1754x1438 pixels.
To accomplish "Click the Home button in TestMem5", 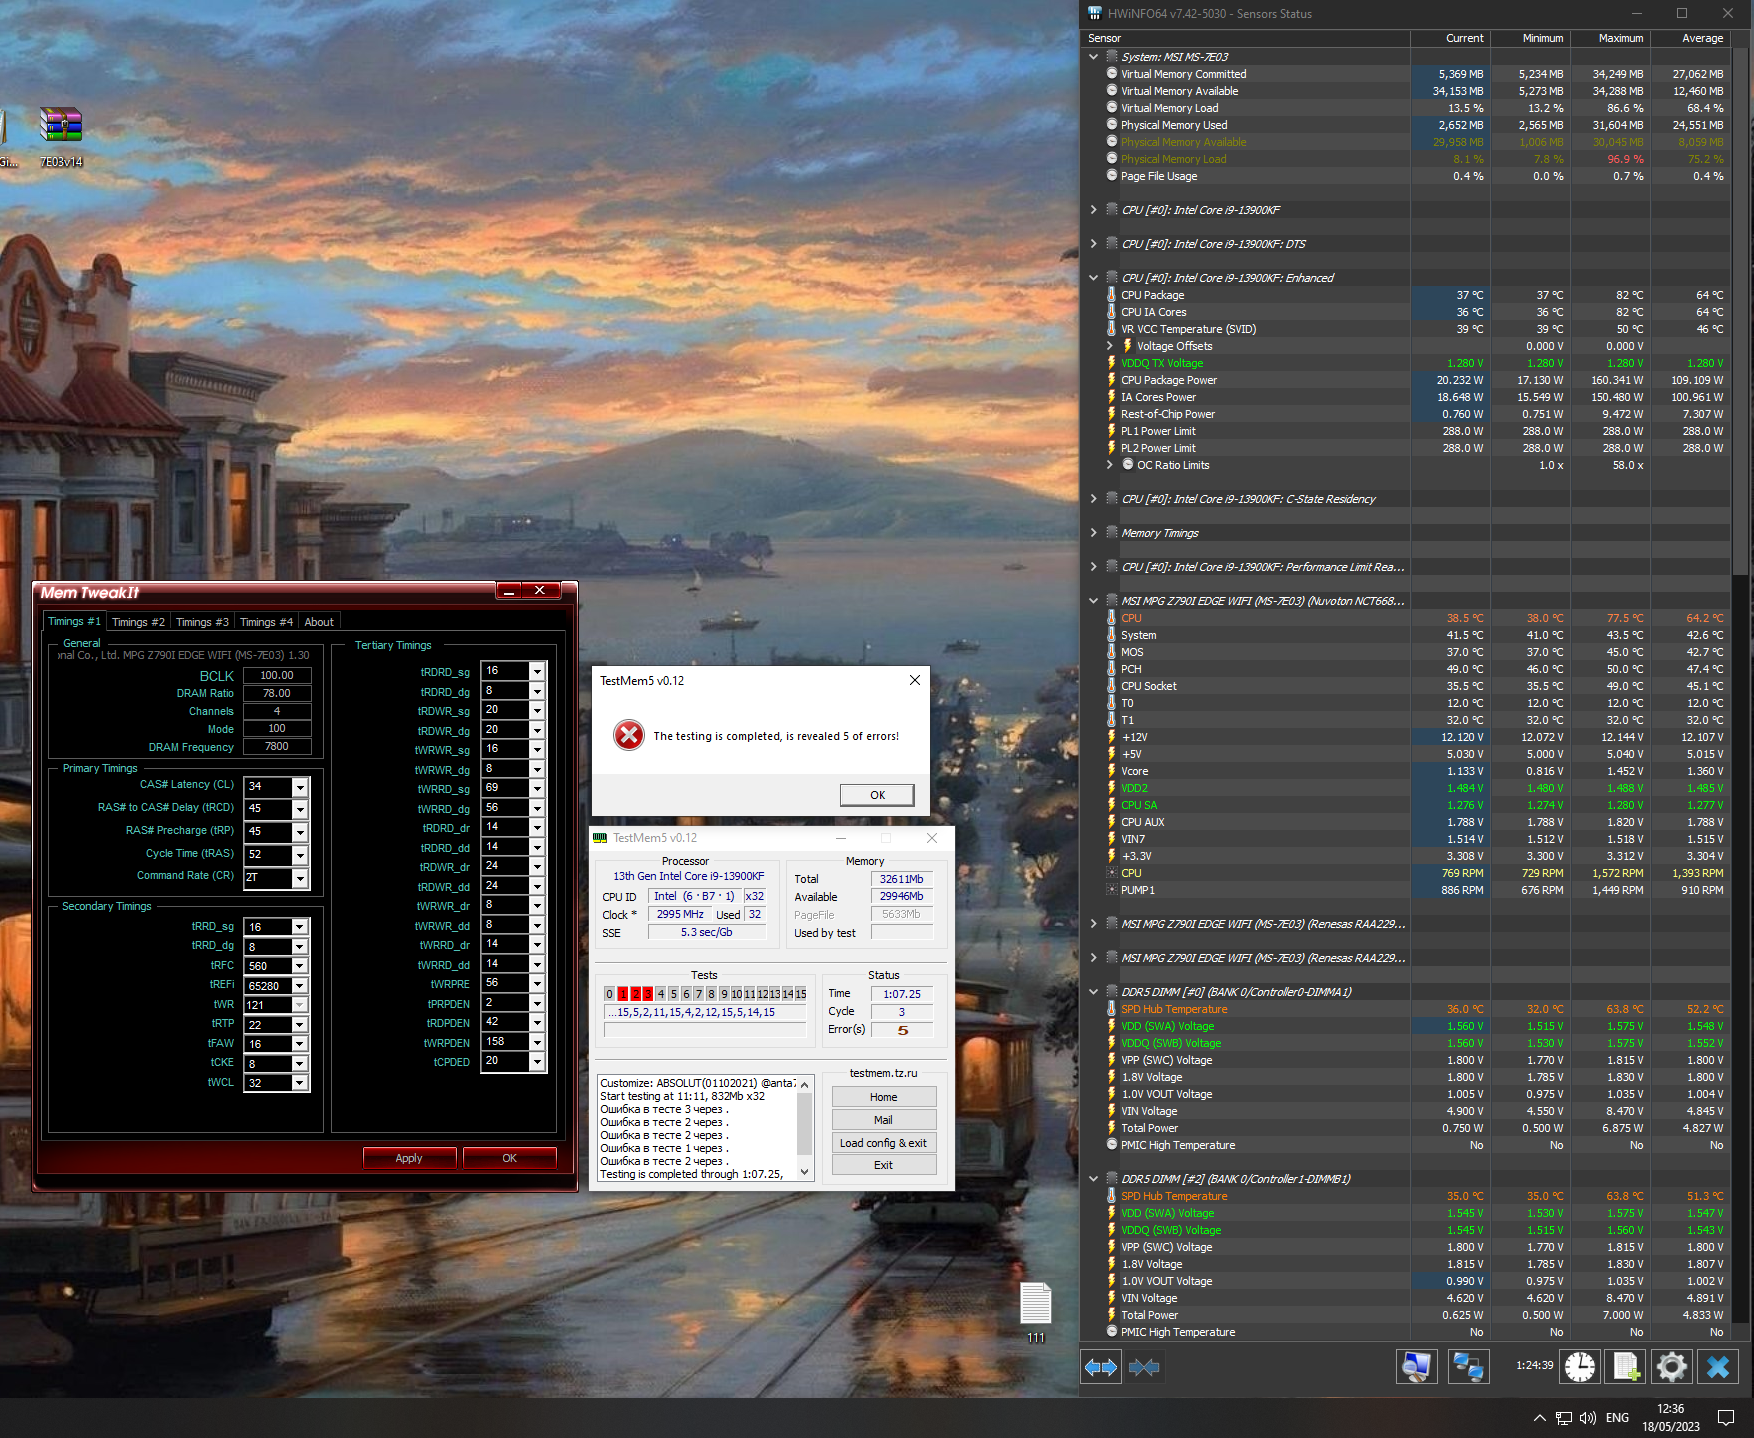I will click(x=883, y=1097).
